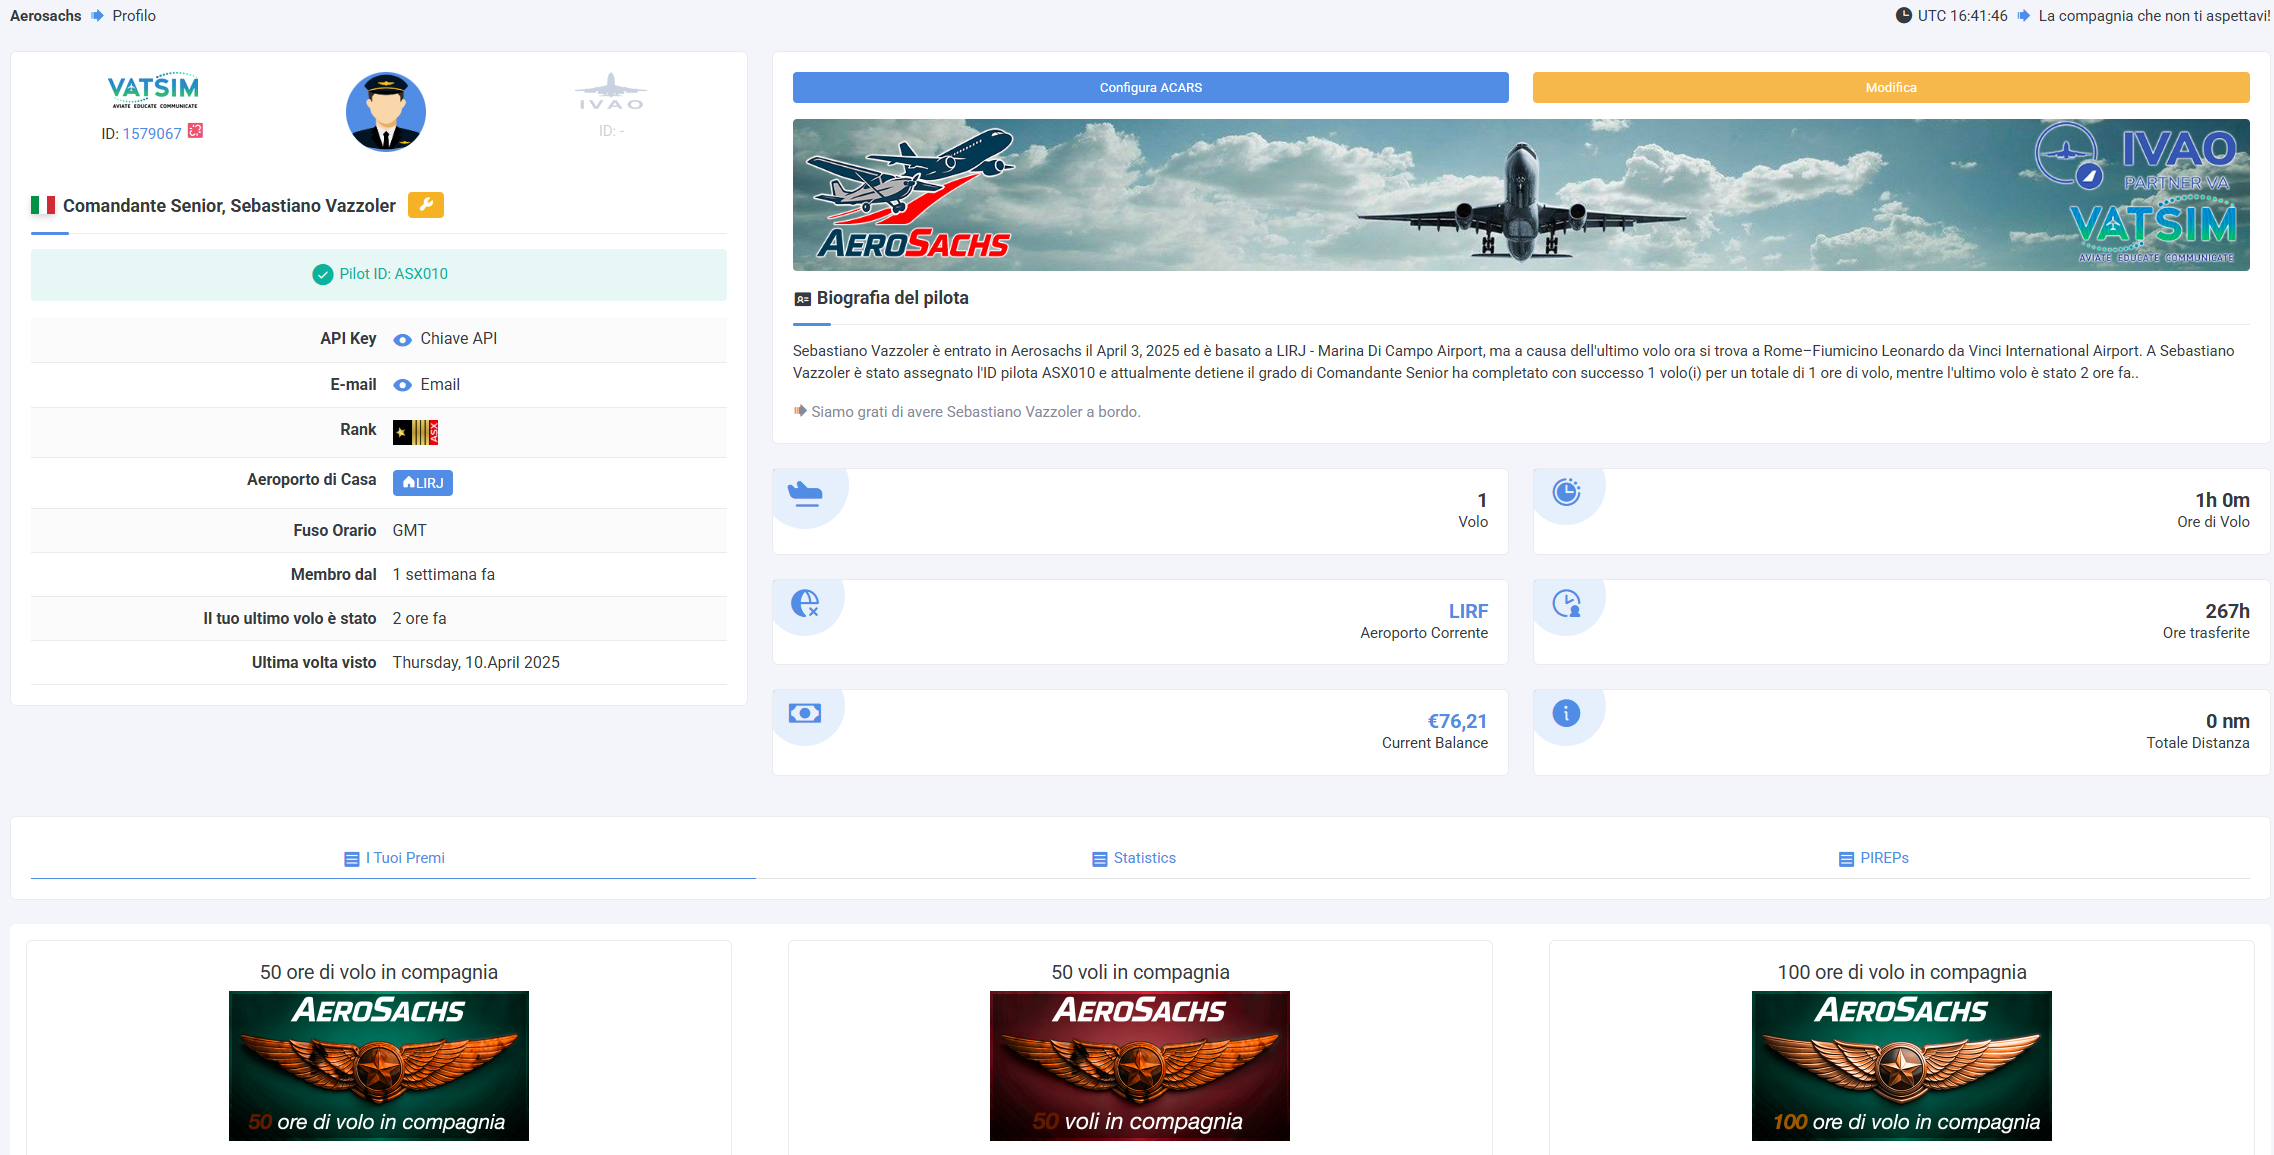Open current airport LIRF link
The width and height of the screenshot is (2274, 1155).
(1468, 611)
